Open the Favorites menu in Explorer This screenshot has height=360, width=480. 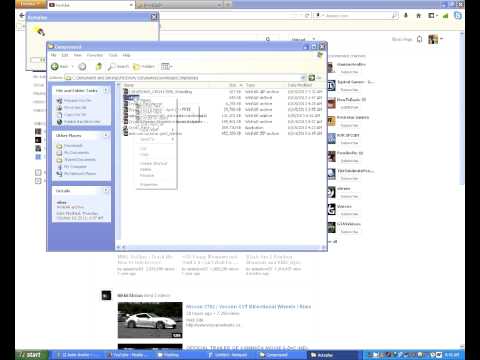point(95,55)
